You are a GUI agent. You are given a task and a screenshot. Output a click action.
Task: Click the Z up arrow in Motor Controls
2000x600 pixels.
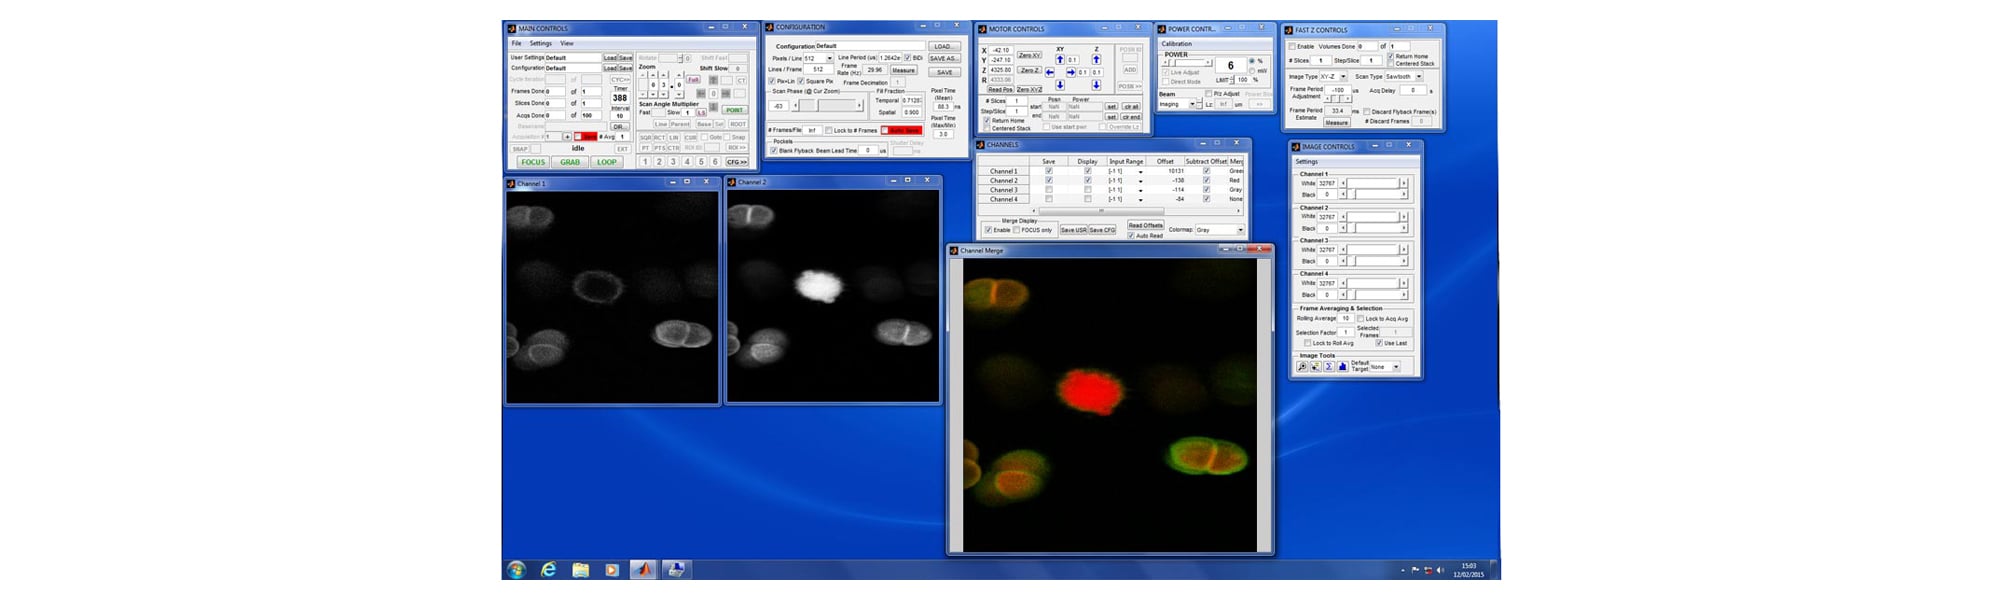click(1096, 60)
